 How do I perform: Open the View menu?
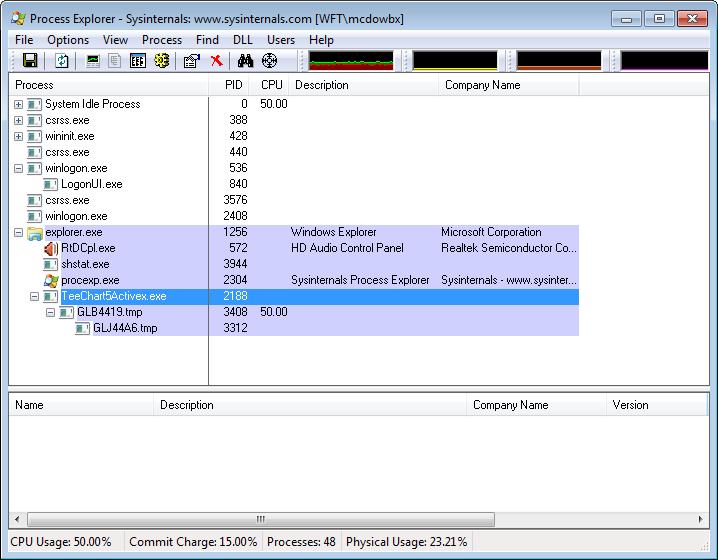115,40
